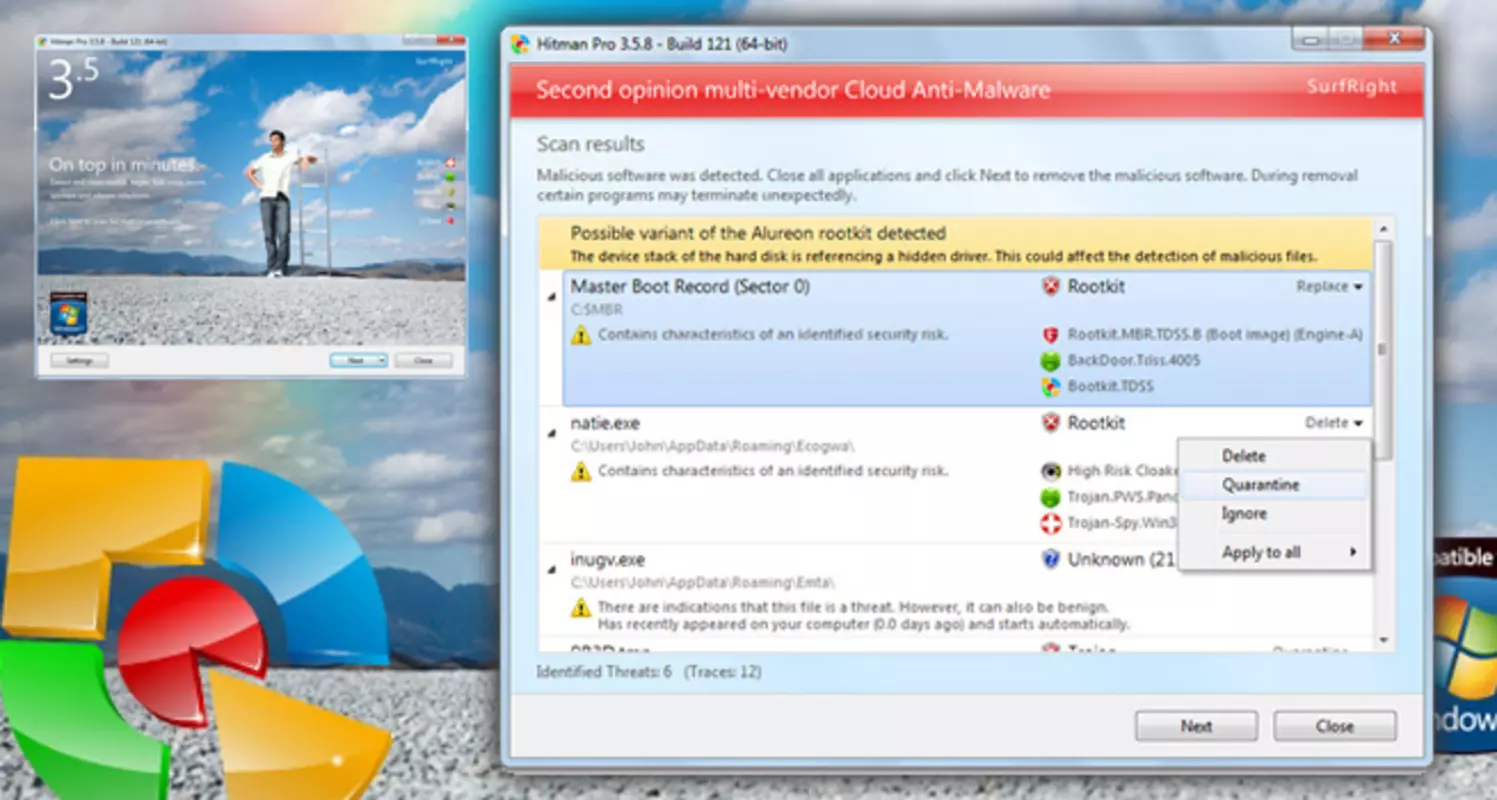Click the 'On top in minutes.' text in small window
1497x800 pixels.
[x=123, y=165]
